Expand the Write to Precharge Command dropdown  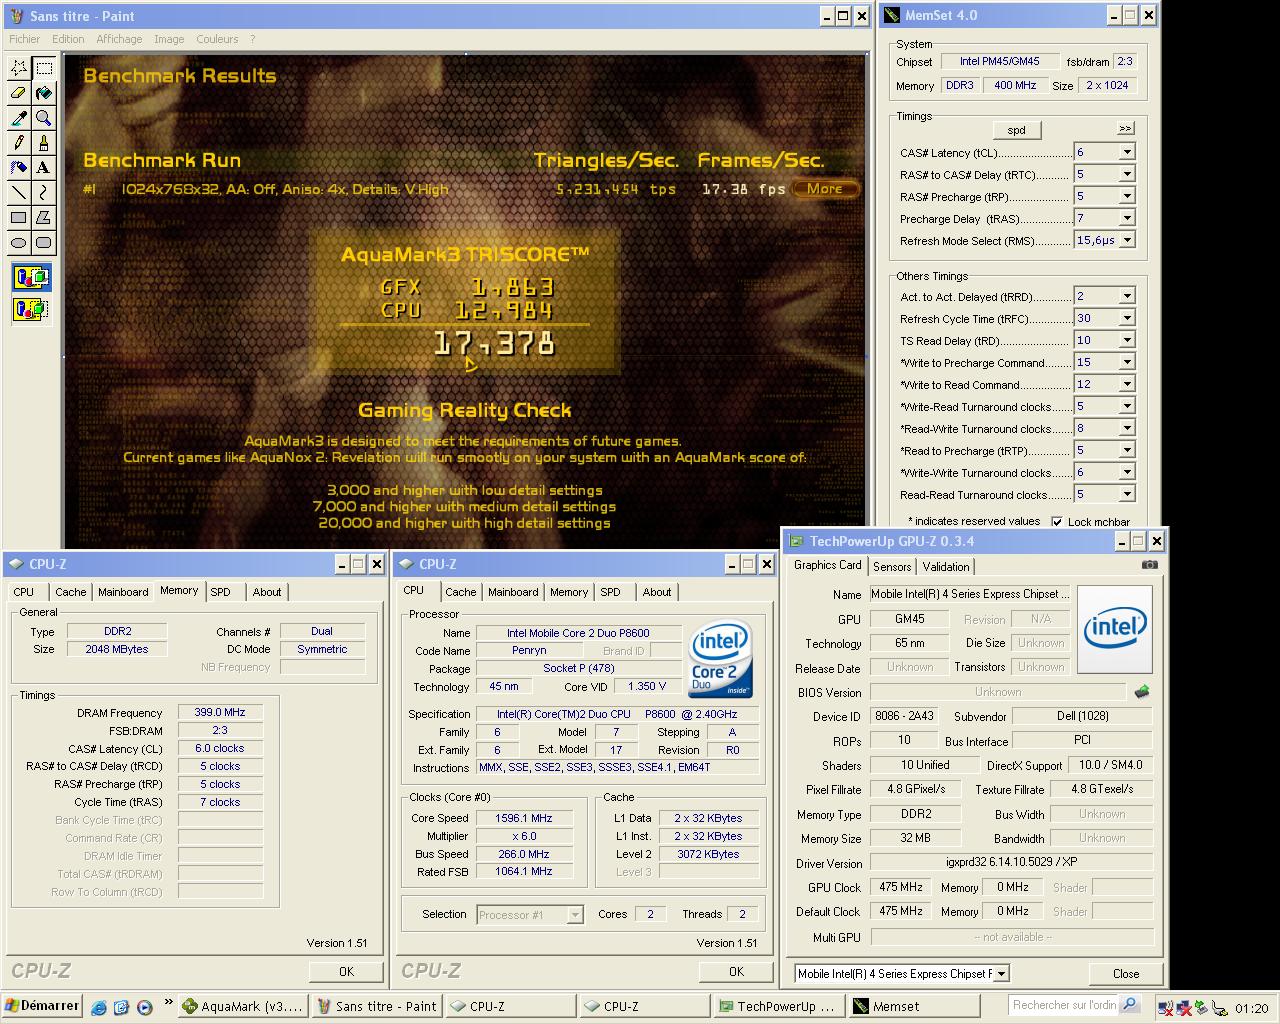tap(1127, 362)
